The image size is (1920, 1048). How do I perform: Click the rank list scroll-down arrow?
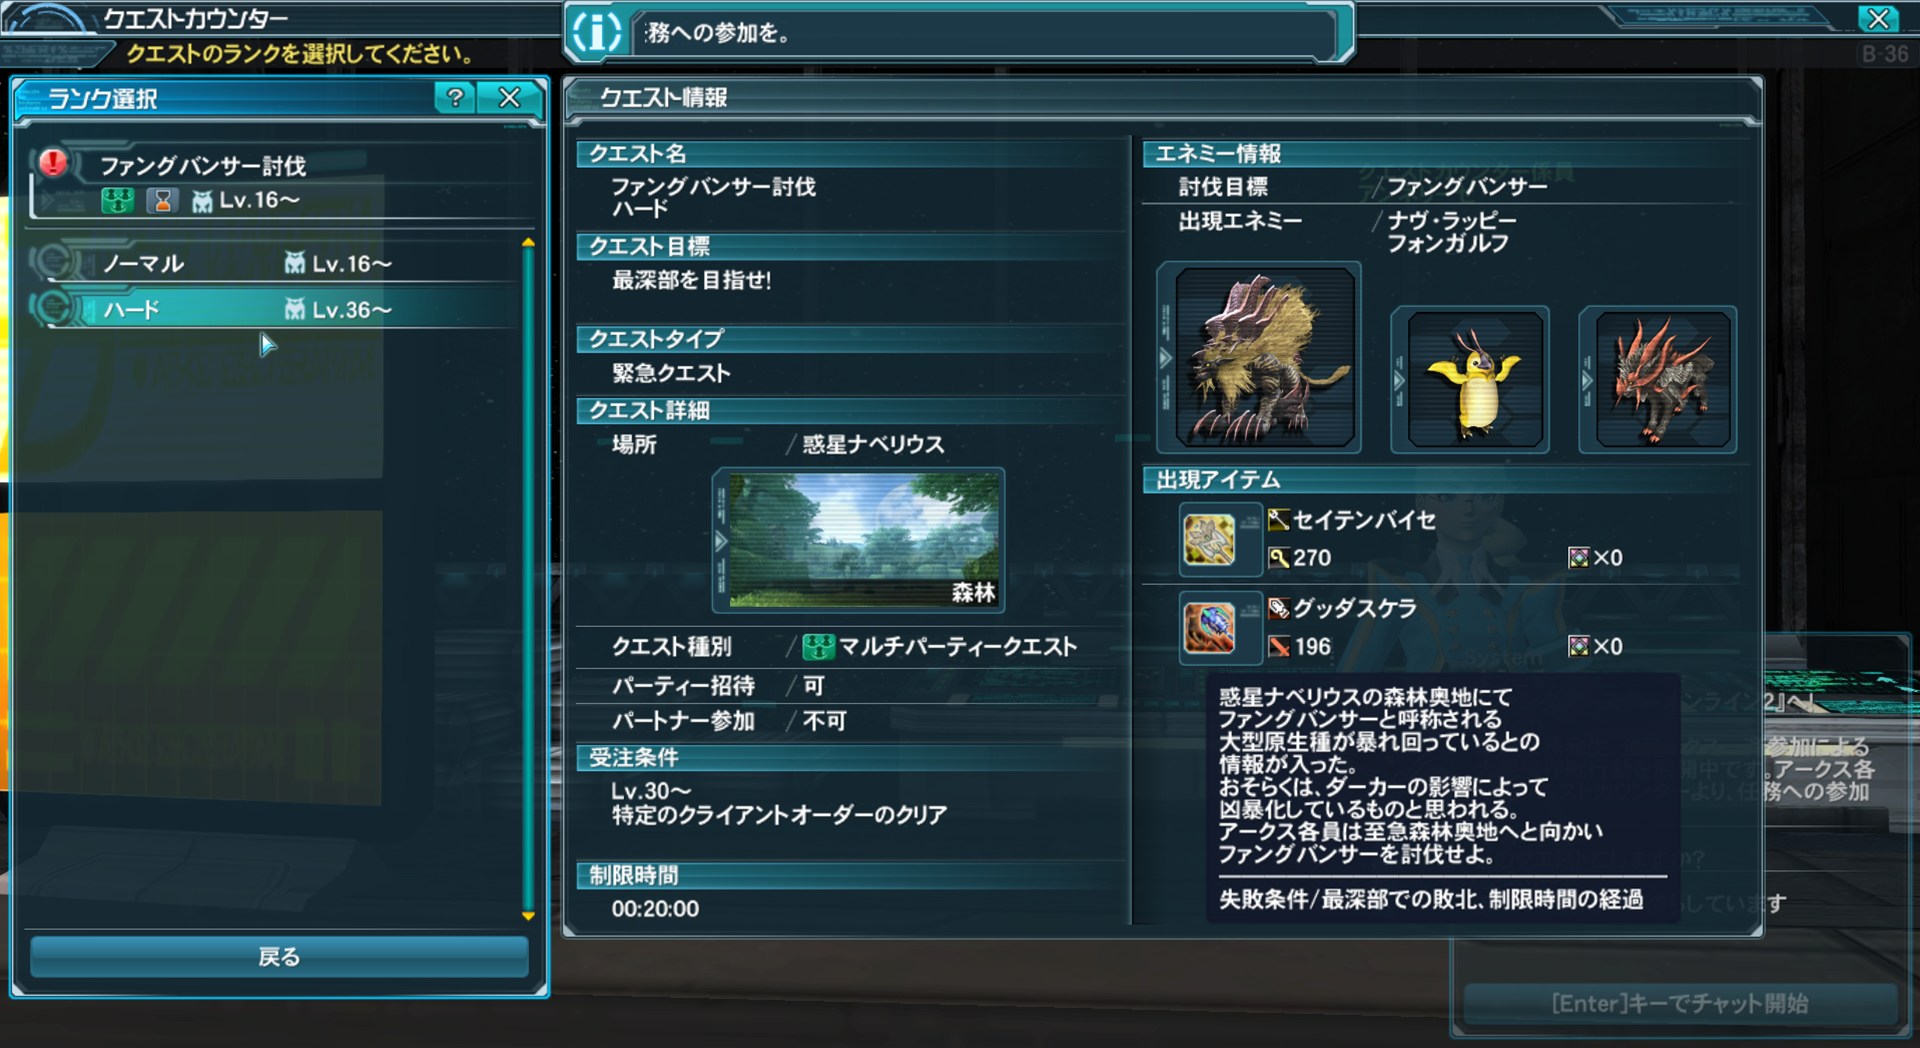pyautogui.click(x=528, y=915)
